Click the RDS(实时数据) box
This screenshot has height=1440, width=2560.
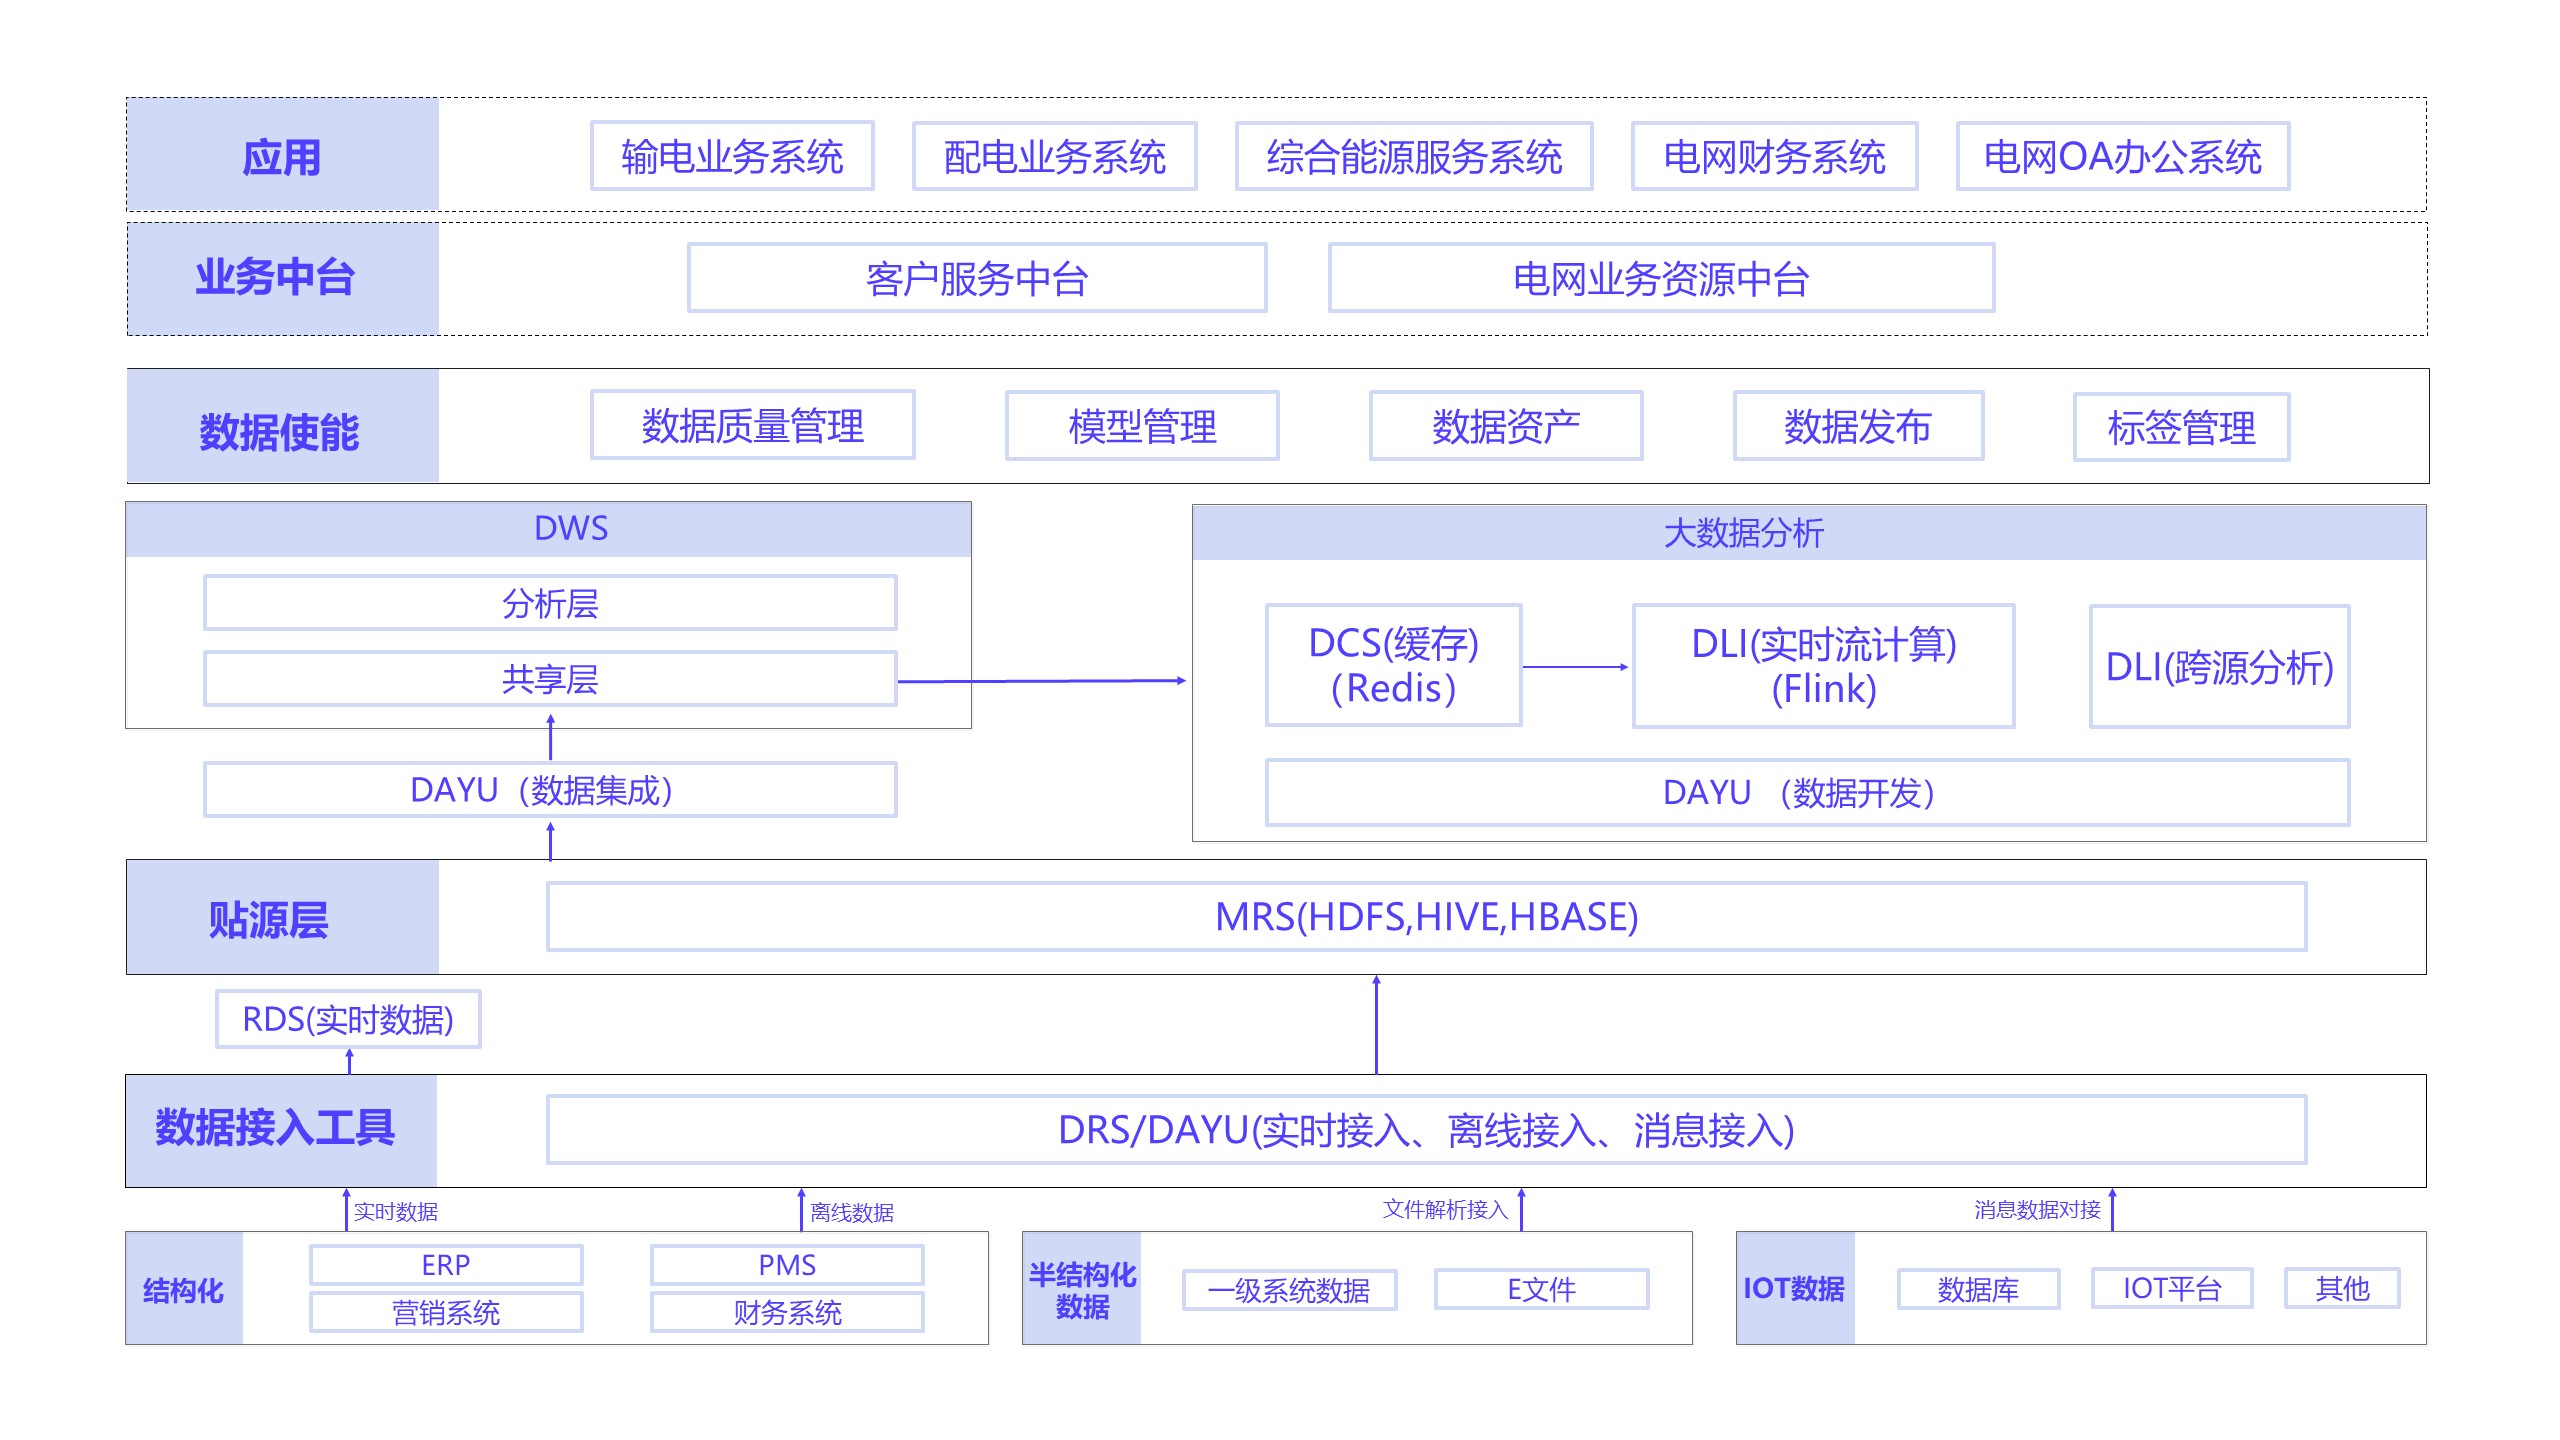348,1019
